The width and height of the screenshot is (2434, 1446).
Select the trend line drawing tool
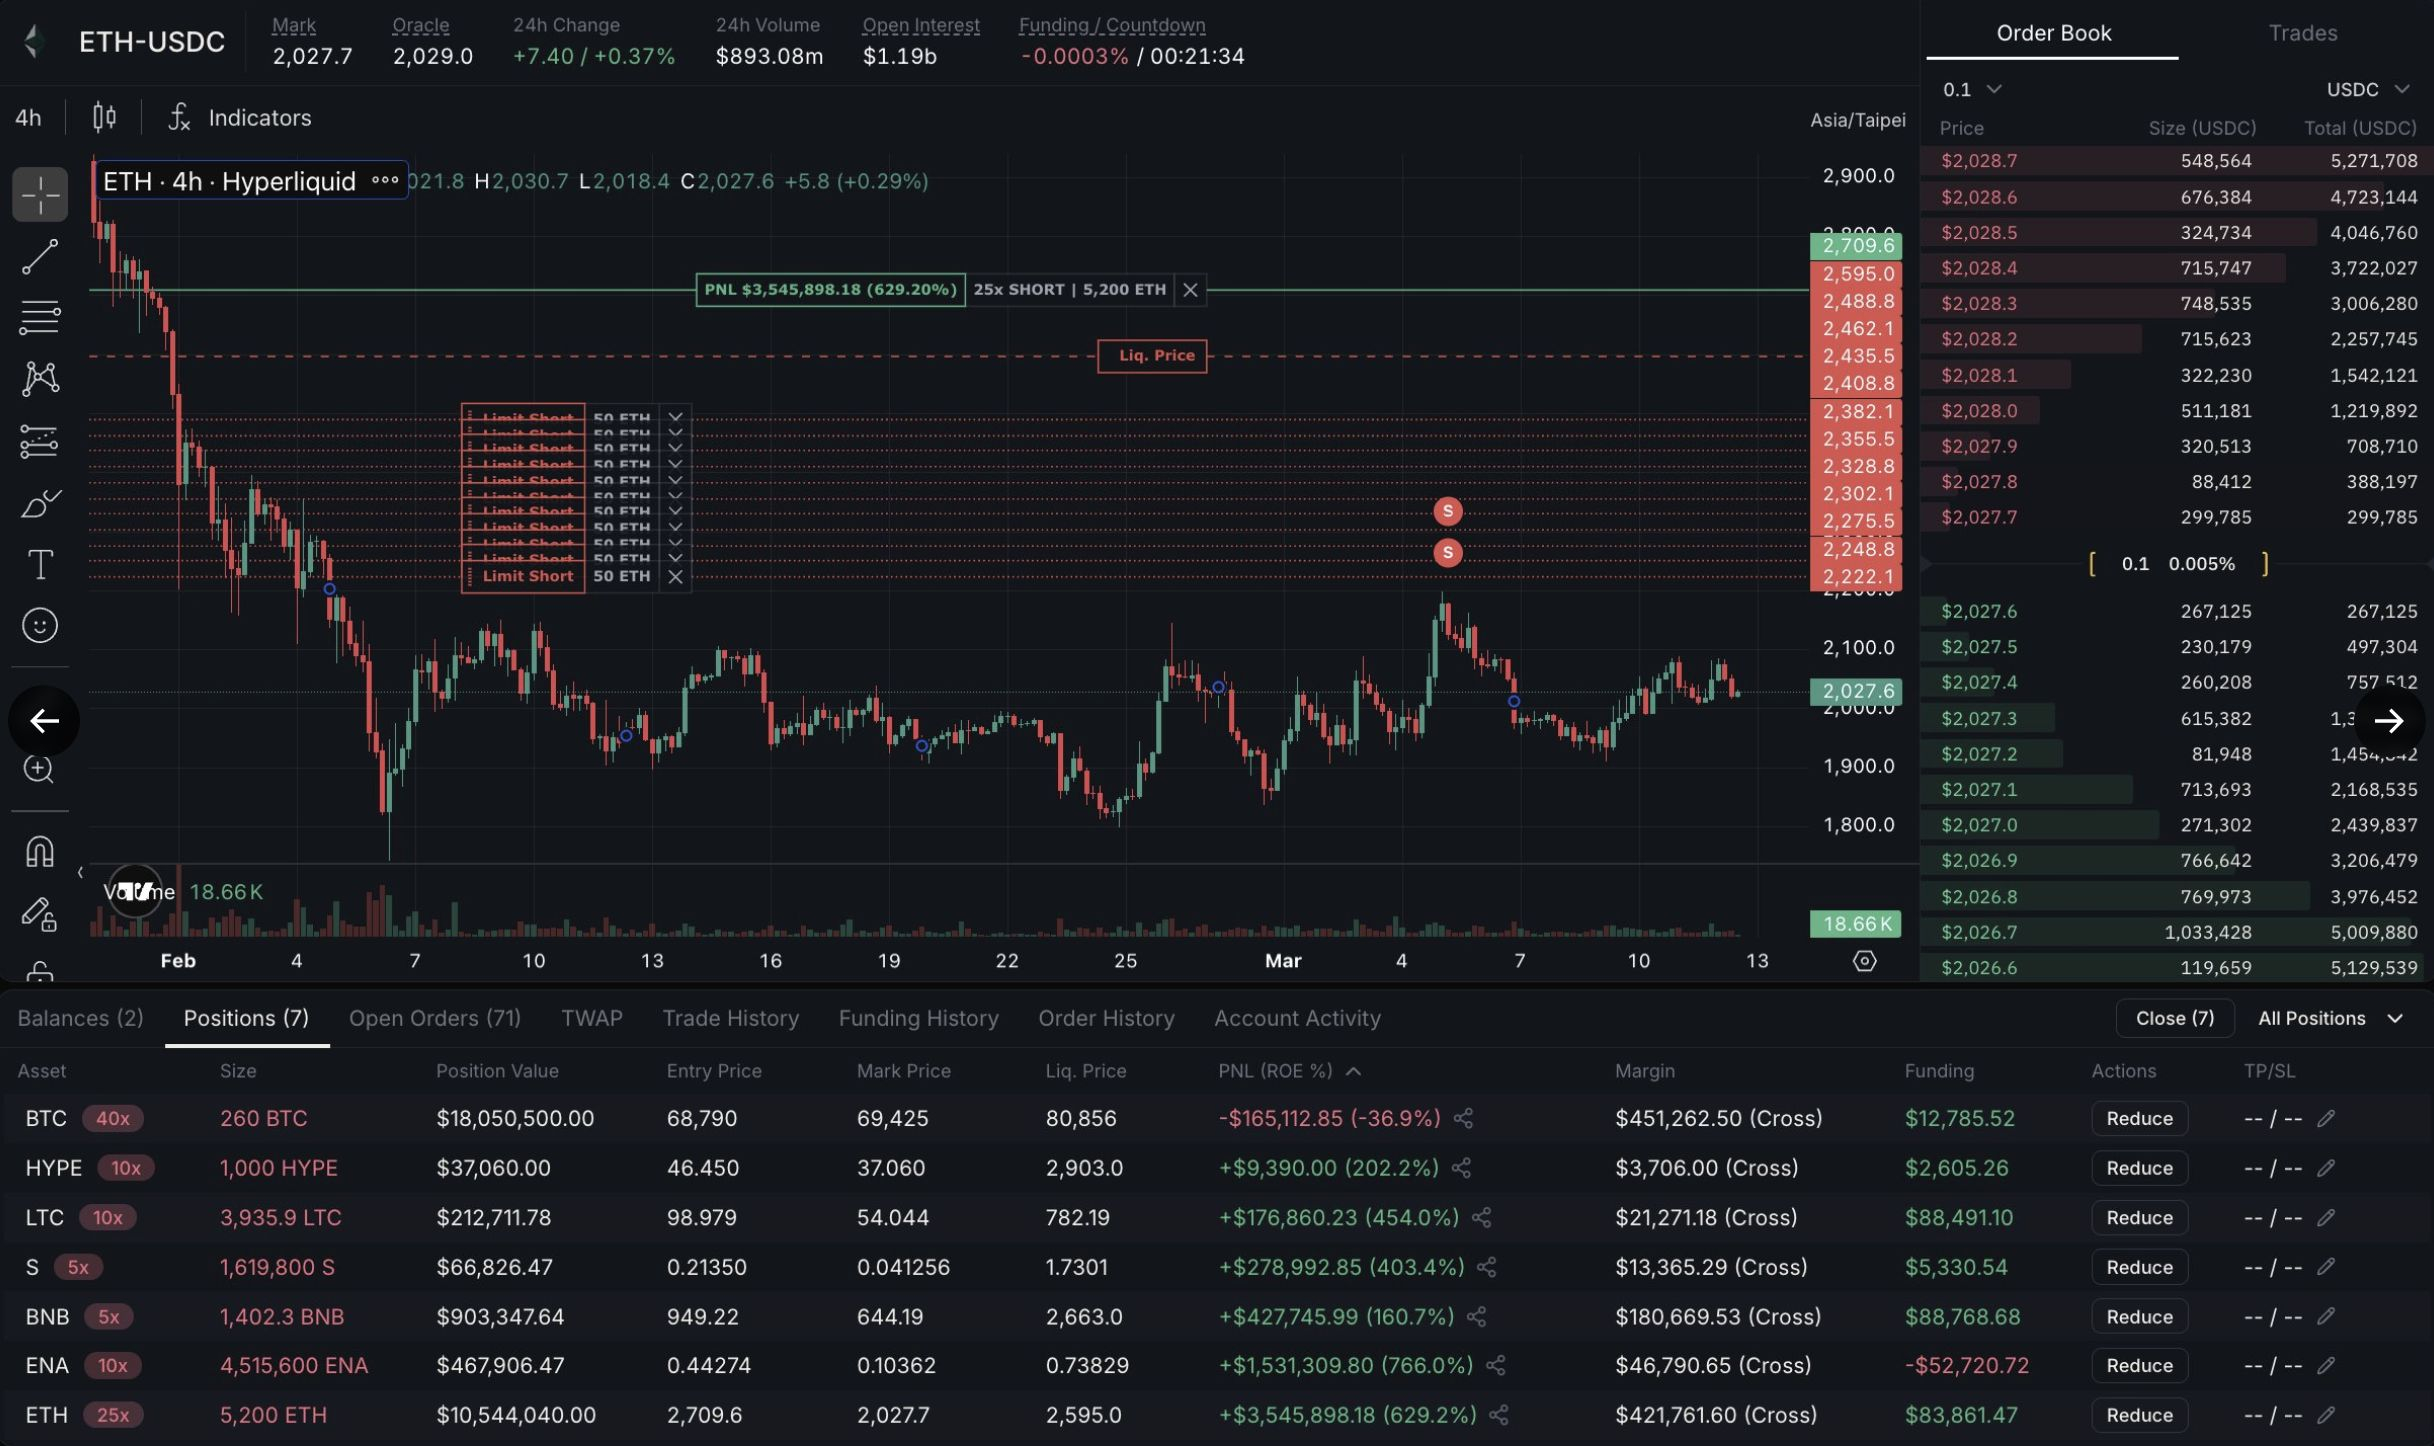[40, 256]
